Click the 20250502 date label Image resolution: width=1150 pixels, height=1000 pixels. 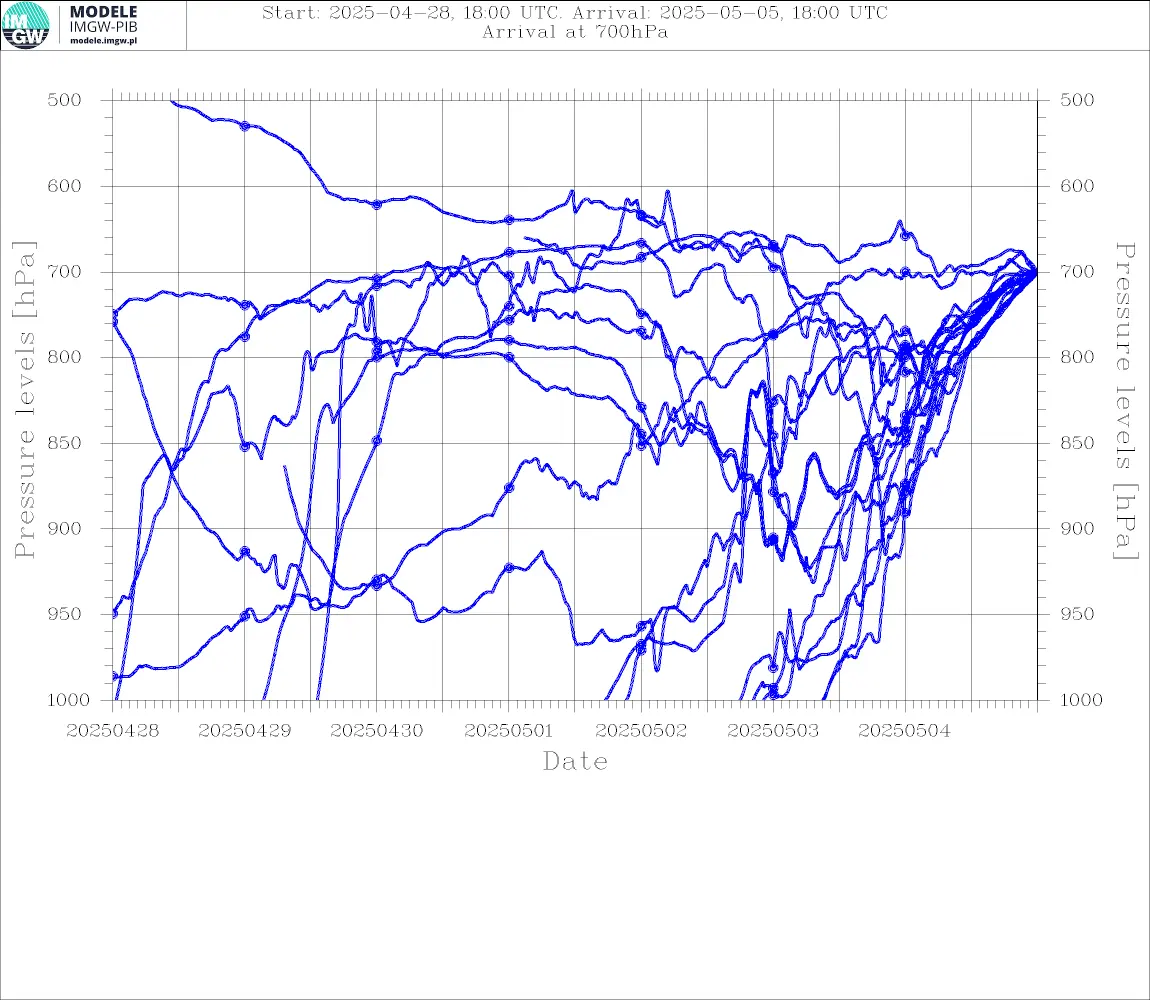point(641,731)
